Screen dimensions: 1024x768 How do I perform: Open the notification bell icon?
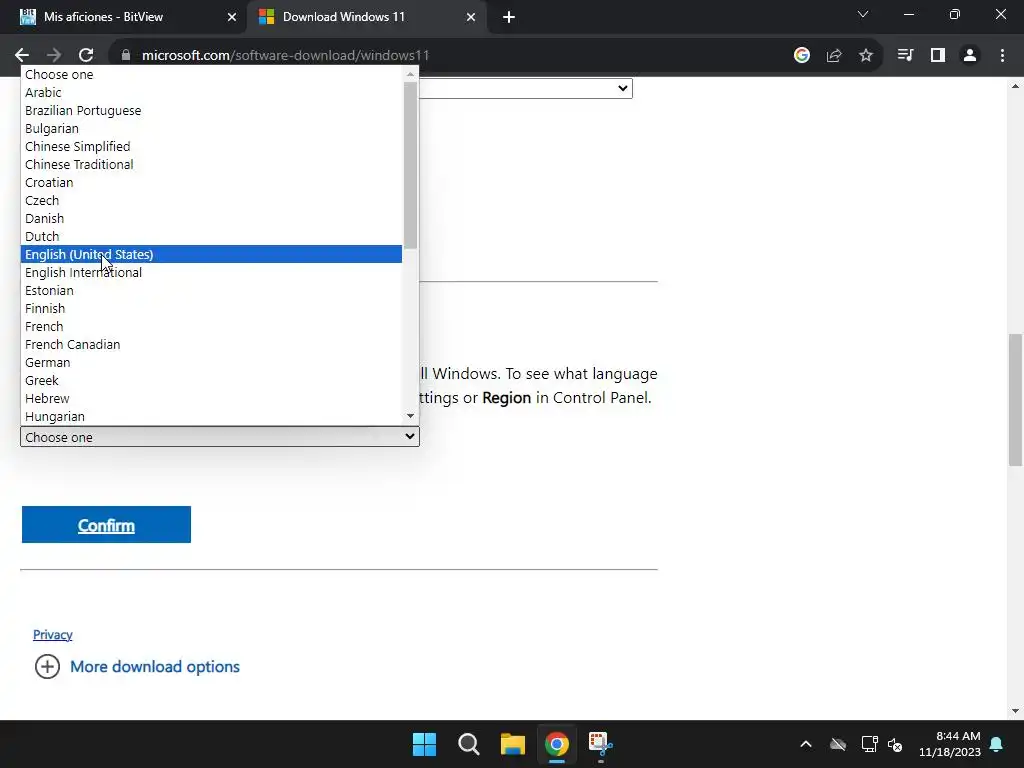click(x=997, y=744)
